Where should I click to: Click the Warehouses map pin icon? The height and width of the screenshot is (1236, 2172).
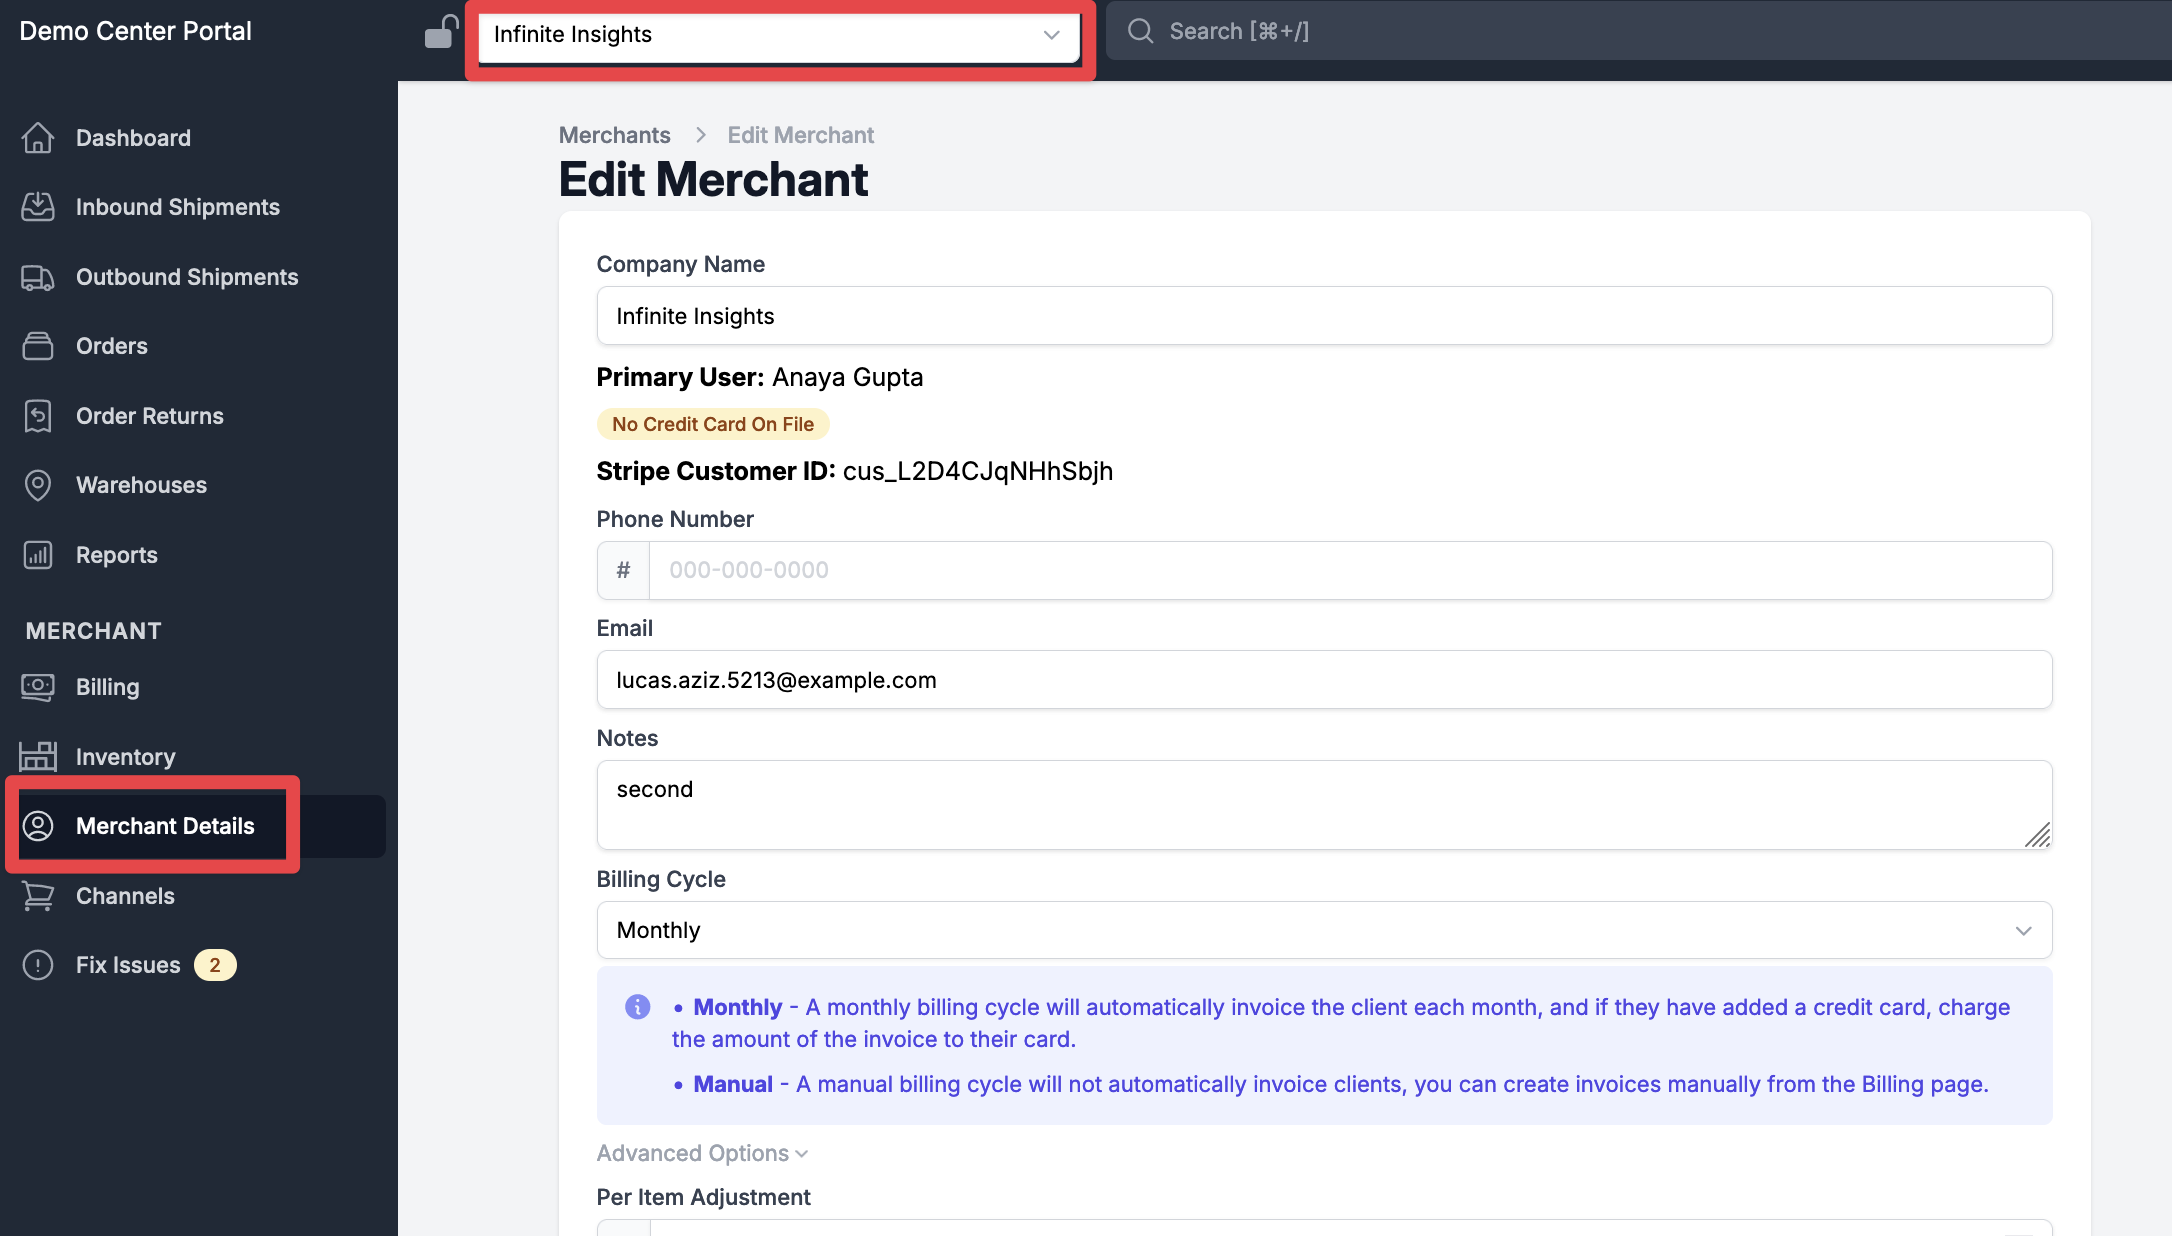click(38, 485)
